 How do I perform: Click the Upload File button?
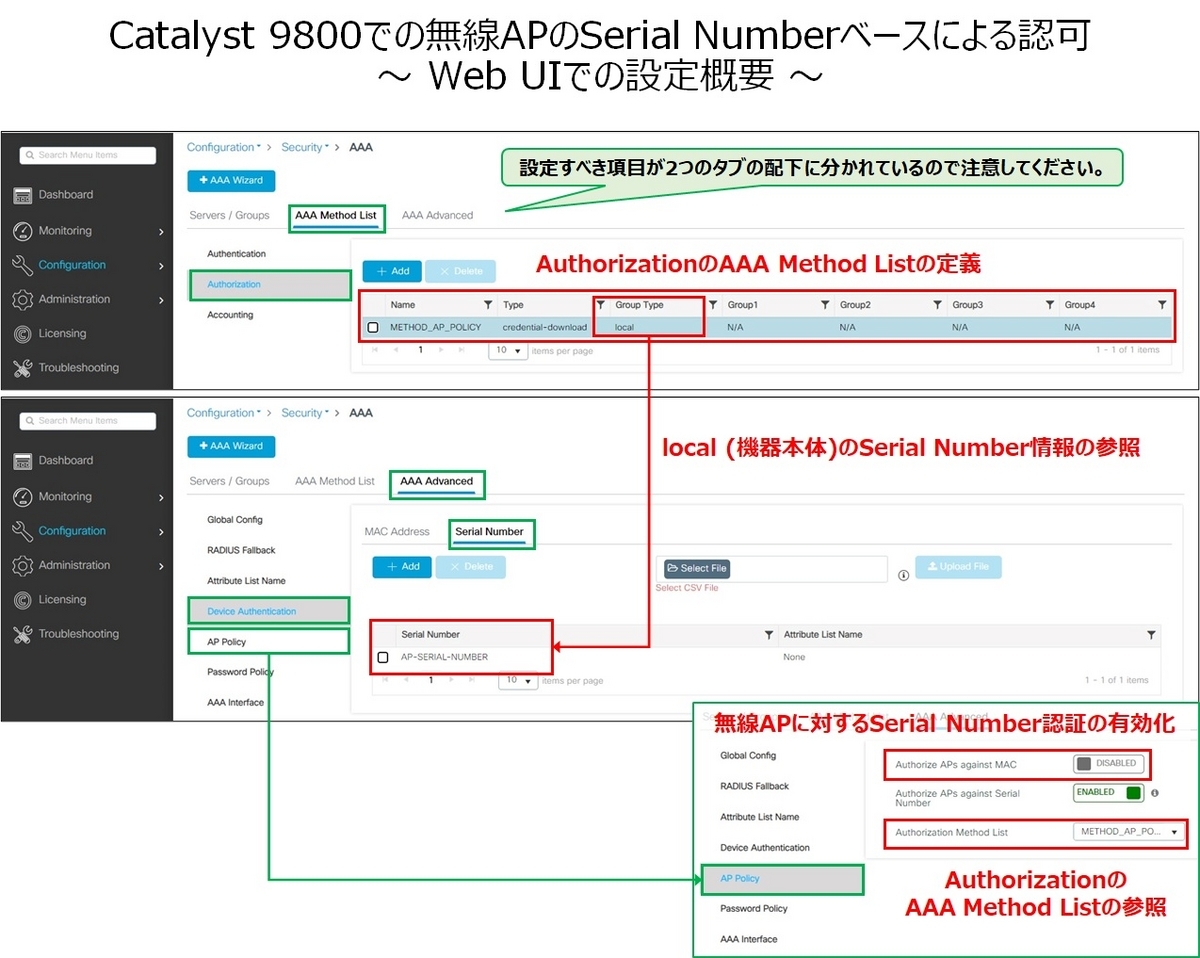[x=957, y=567]
